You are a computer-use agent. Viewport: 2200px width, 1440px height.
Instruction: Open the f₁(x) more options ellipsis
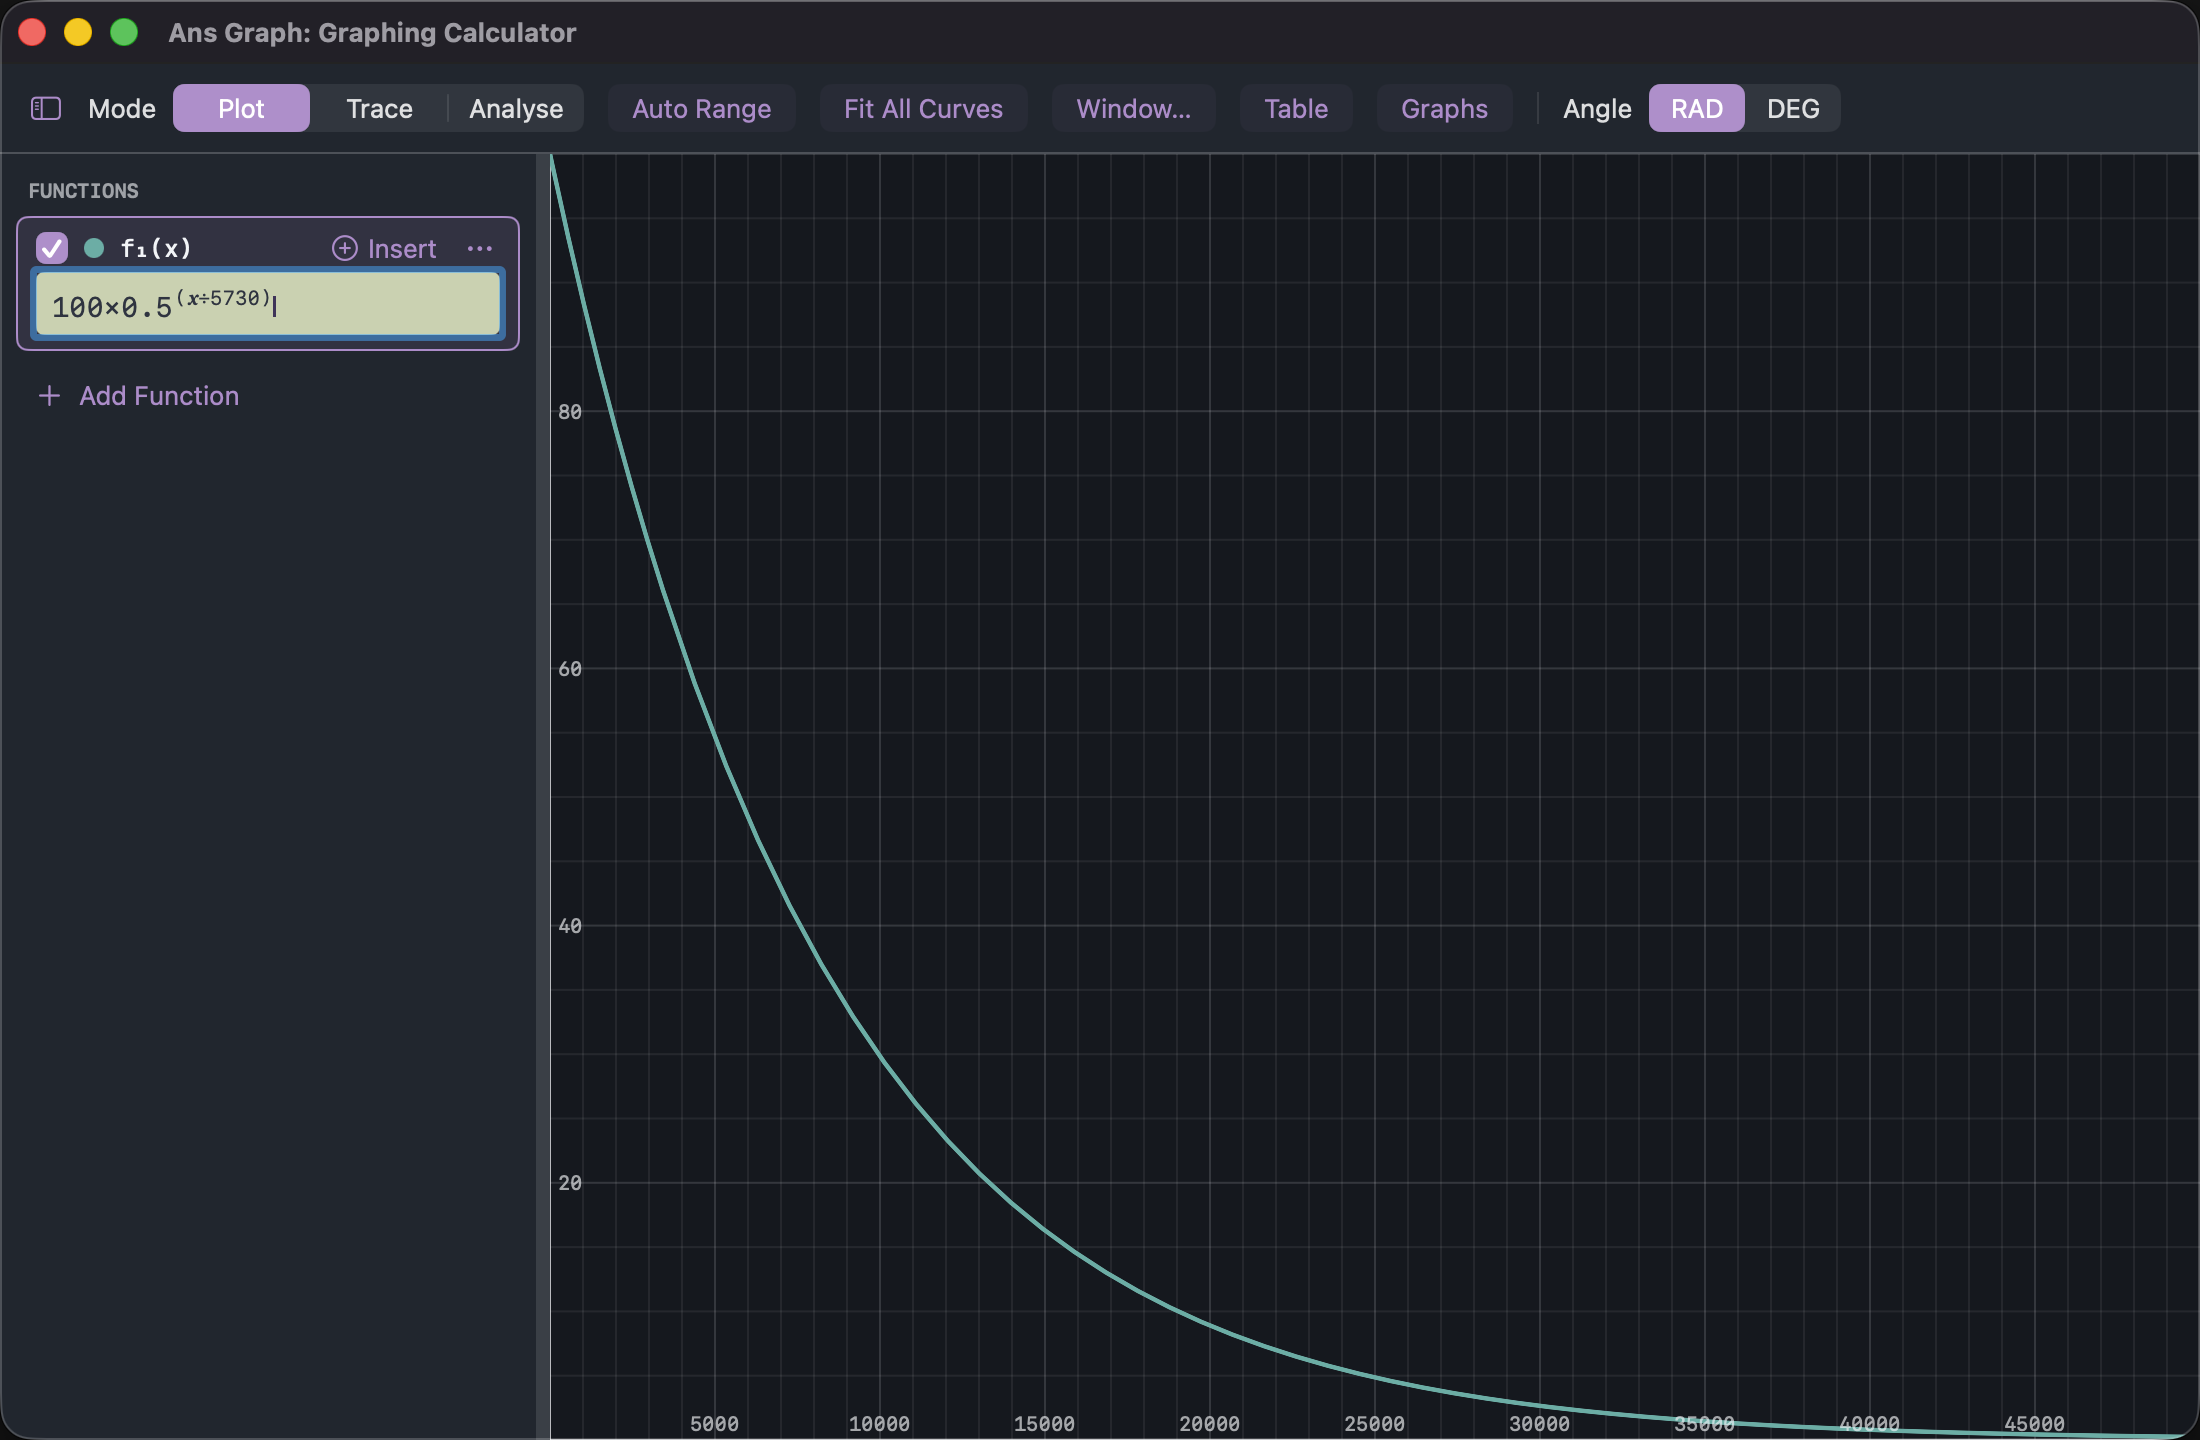point(479,248)
